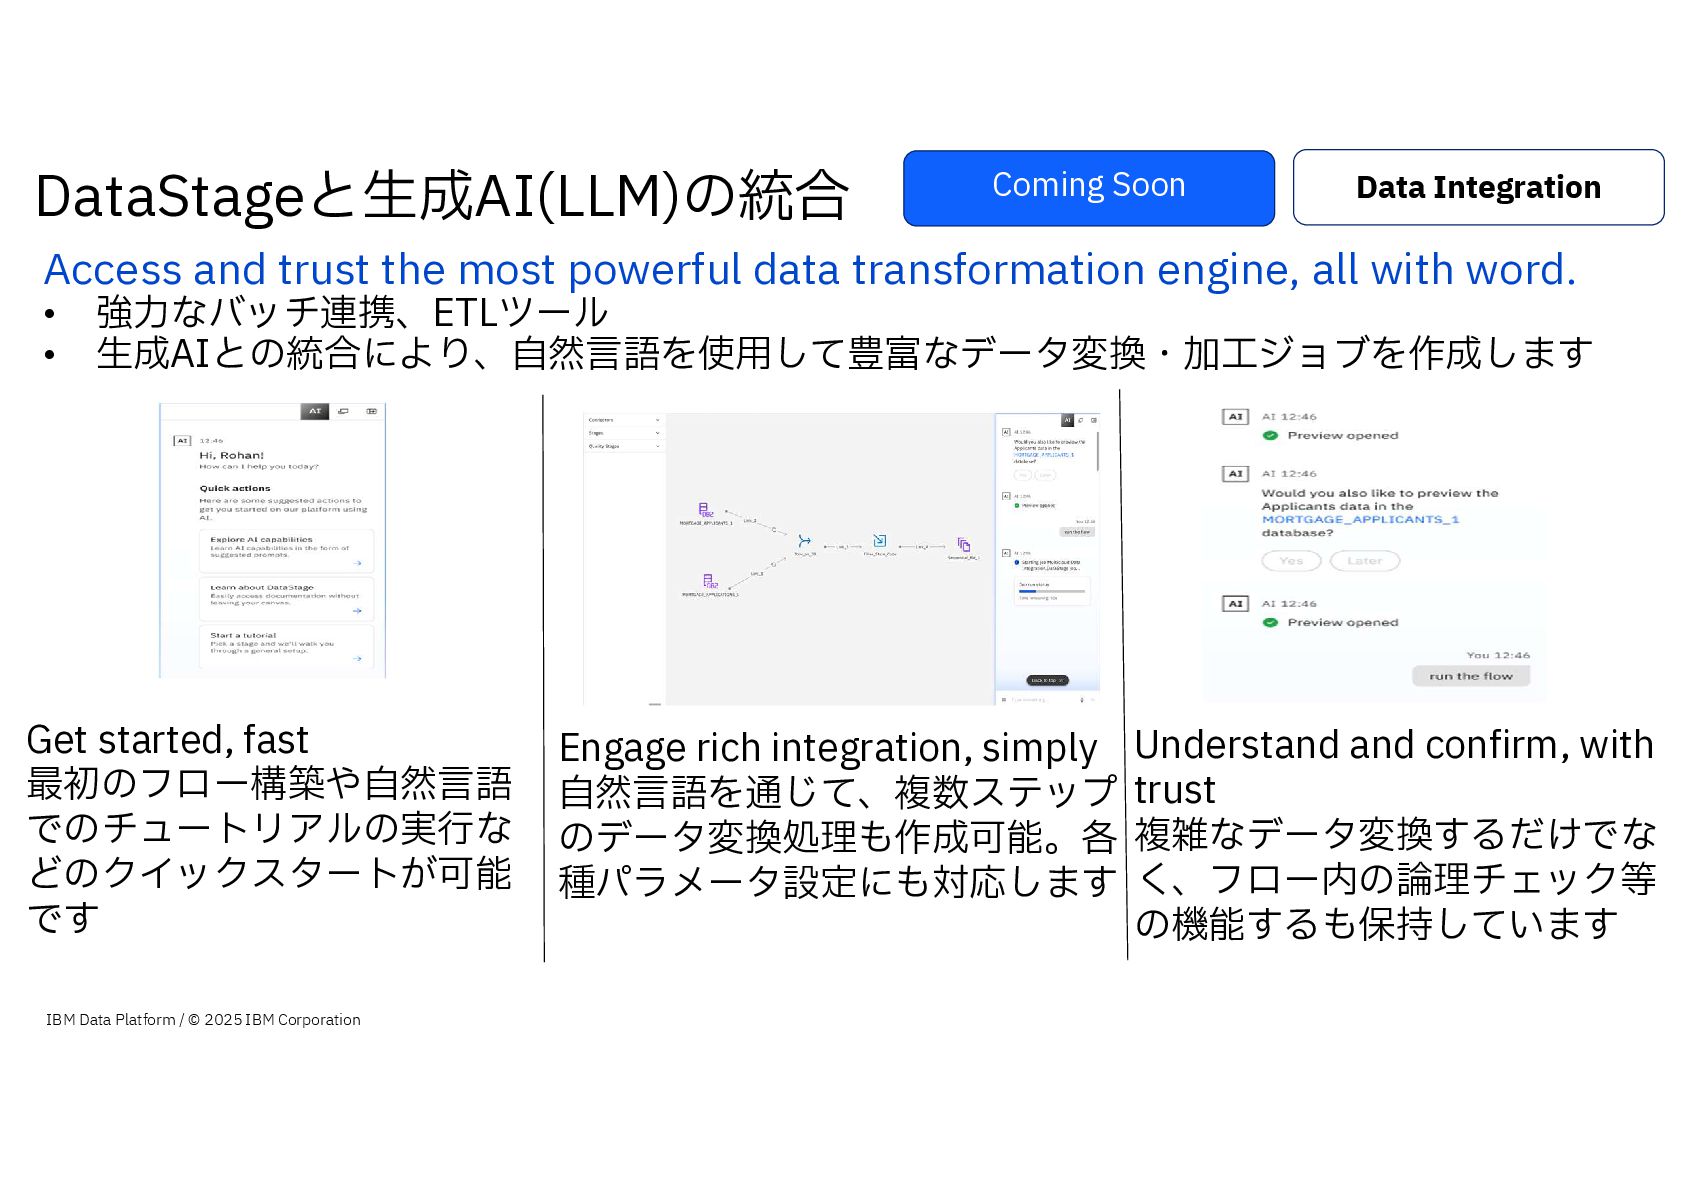Click arrow on Explore AI capabilities card
1684x1191 pixels.
tap(357, 563)
